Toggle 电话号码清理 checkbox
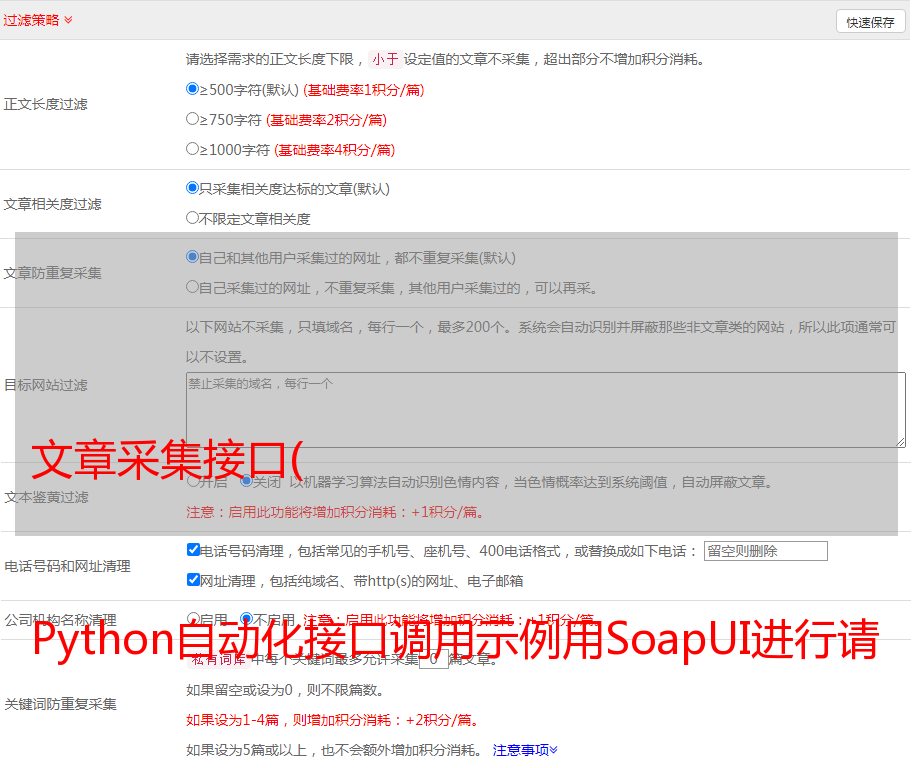The width and height of the screenshot is (912, 768). pyautogui.click(x=193, y=550)
